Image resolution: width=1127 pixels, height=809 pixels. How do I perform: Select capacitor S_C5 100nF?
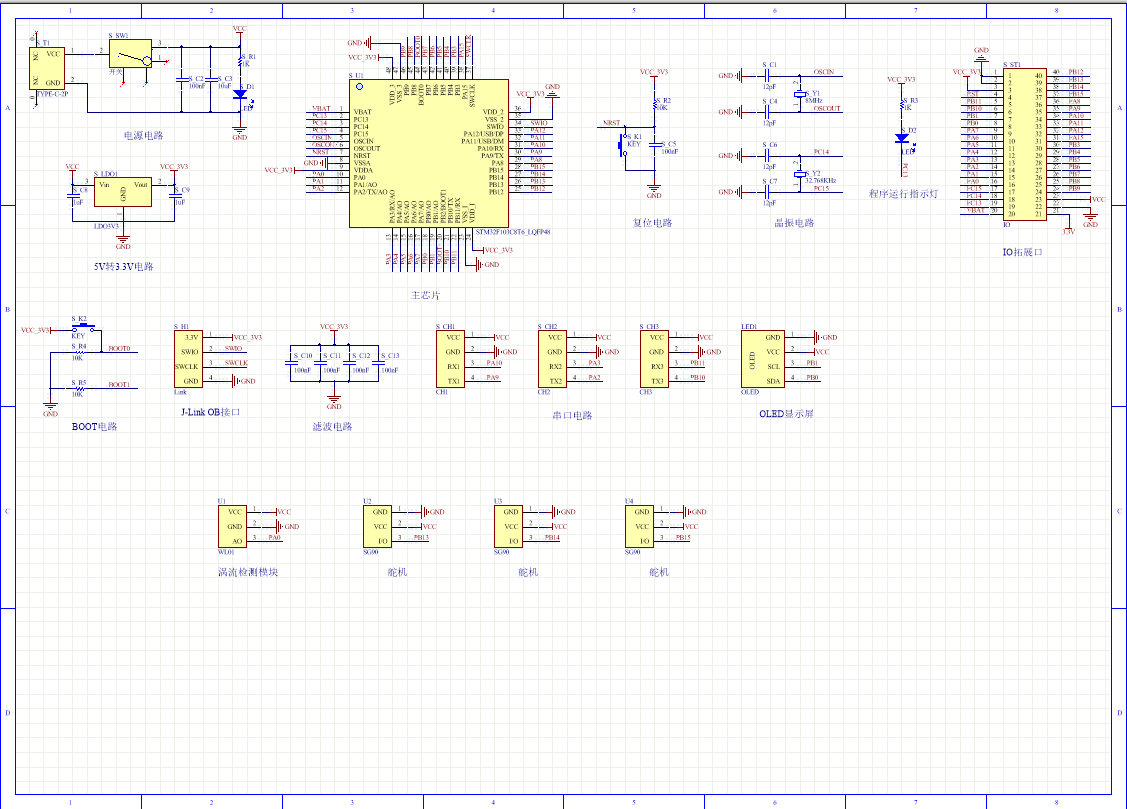655,145
